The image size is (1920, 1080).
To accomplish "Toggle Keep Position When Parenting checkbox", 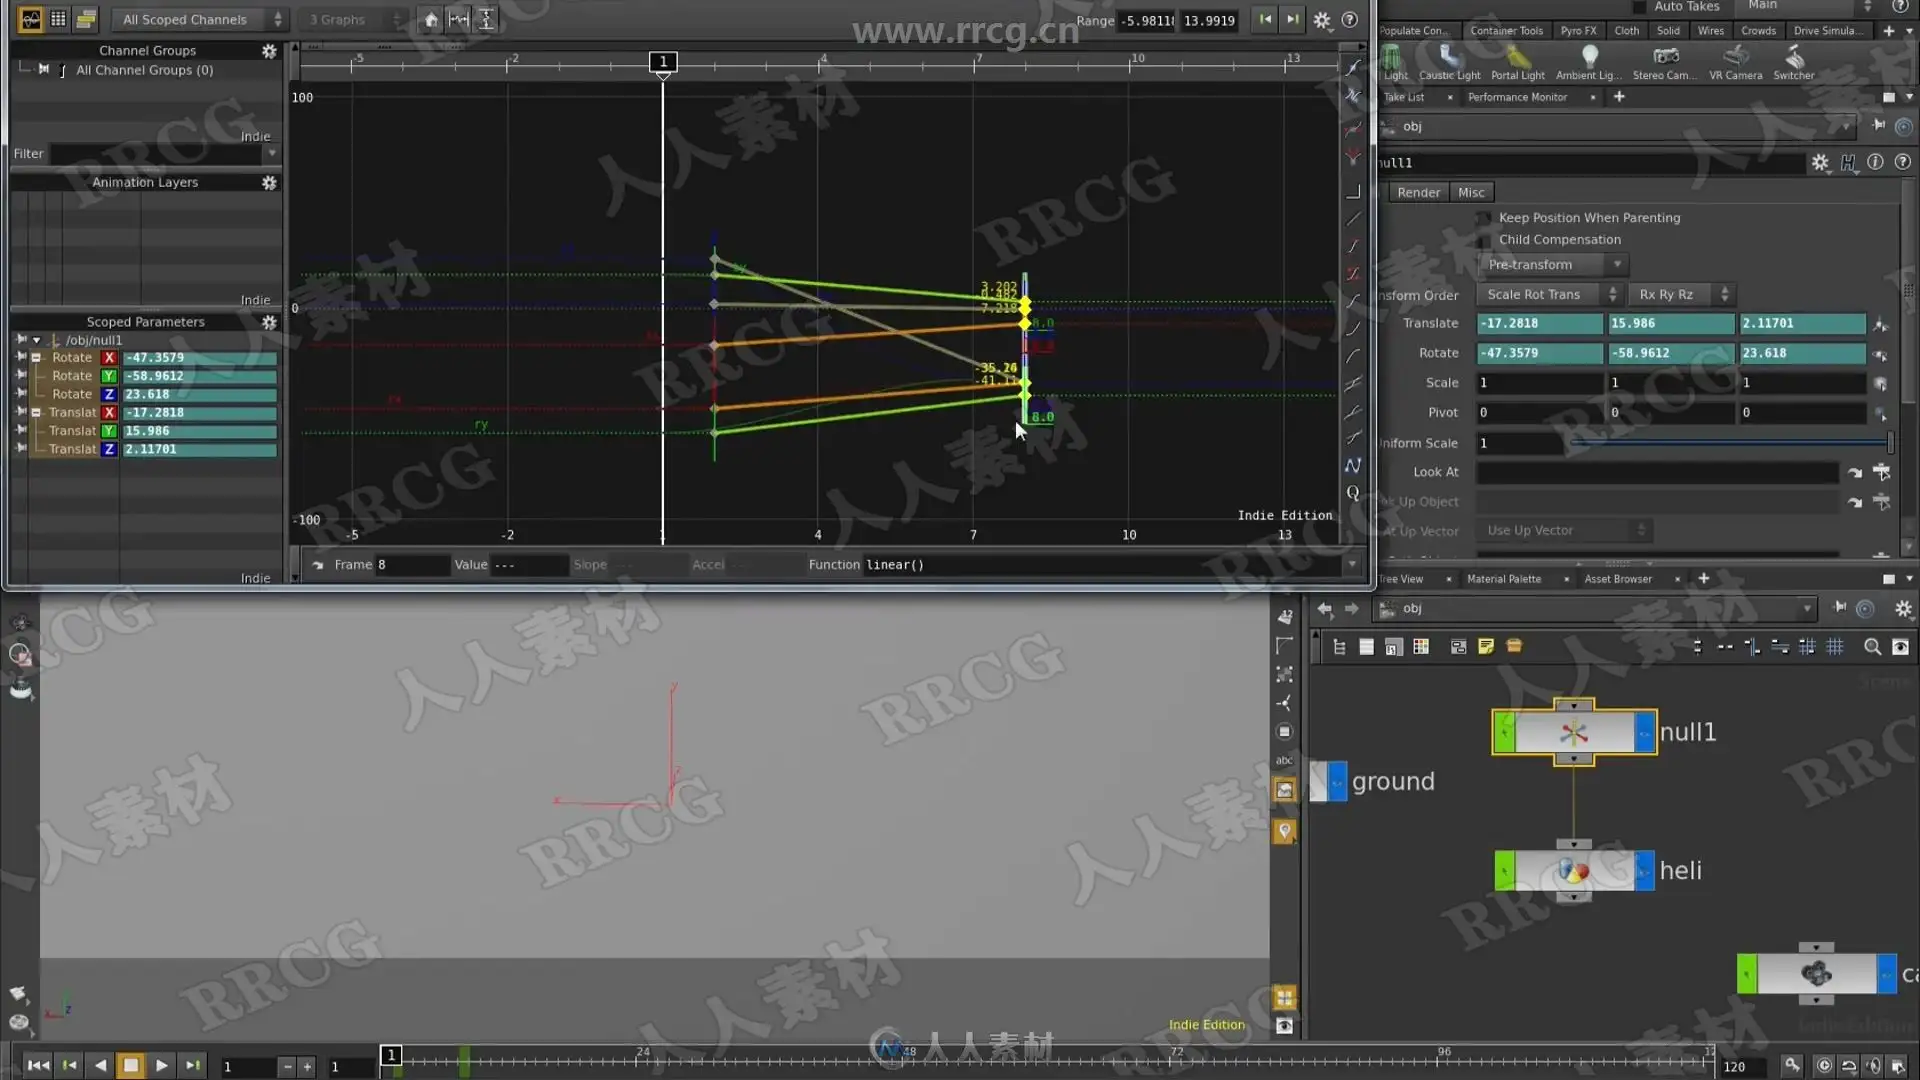I will coord(1484,218).
